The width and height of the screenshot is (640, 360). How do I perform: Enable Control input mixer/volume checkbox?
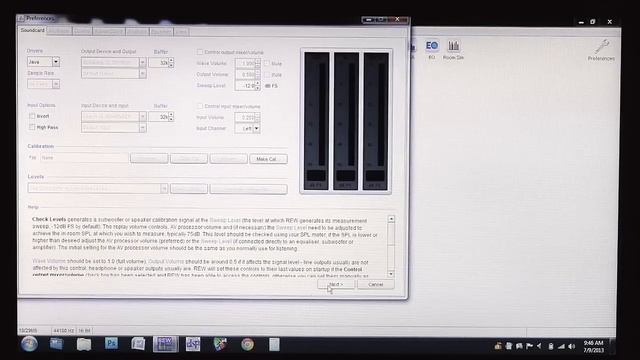[x=200, y=106]
